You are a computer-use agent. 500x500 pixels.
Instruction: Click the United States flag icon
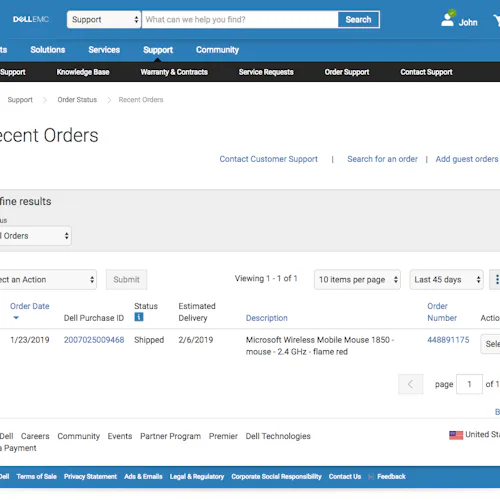point(456,435)
